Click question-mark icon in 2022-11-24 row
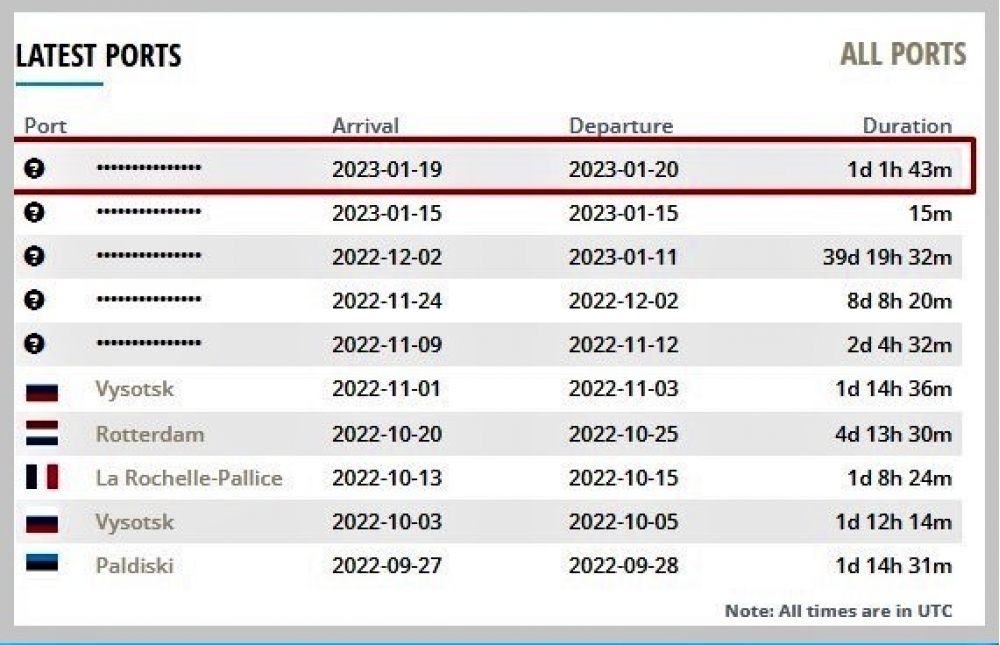The height and width of the screenshot is (645, 1000). [34, 299]
